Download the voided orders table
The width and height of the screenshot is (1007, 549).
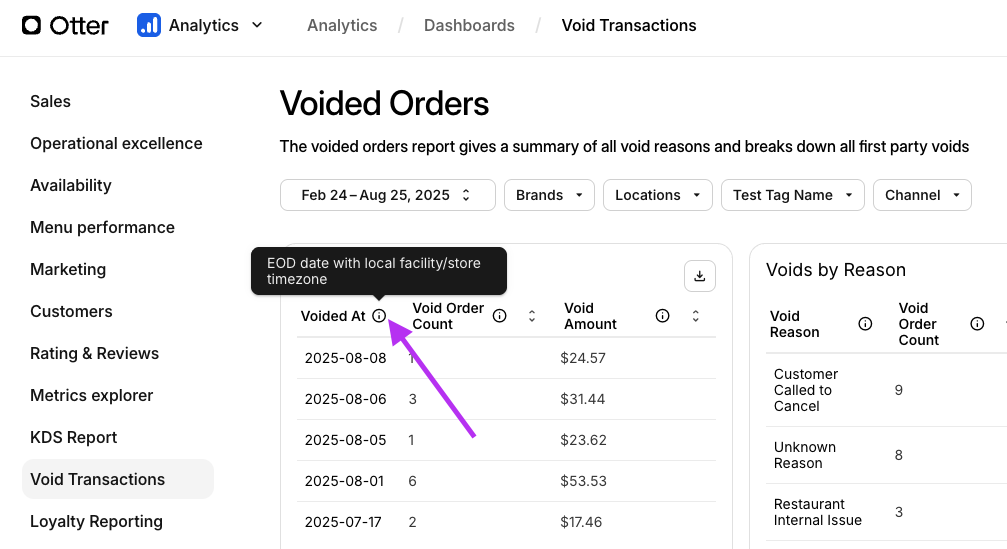click(700, 276)
